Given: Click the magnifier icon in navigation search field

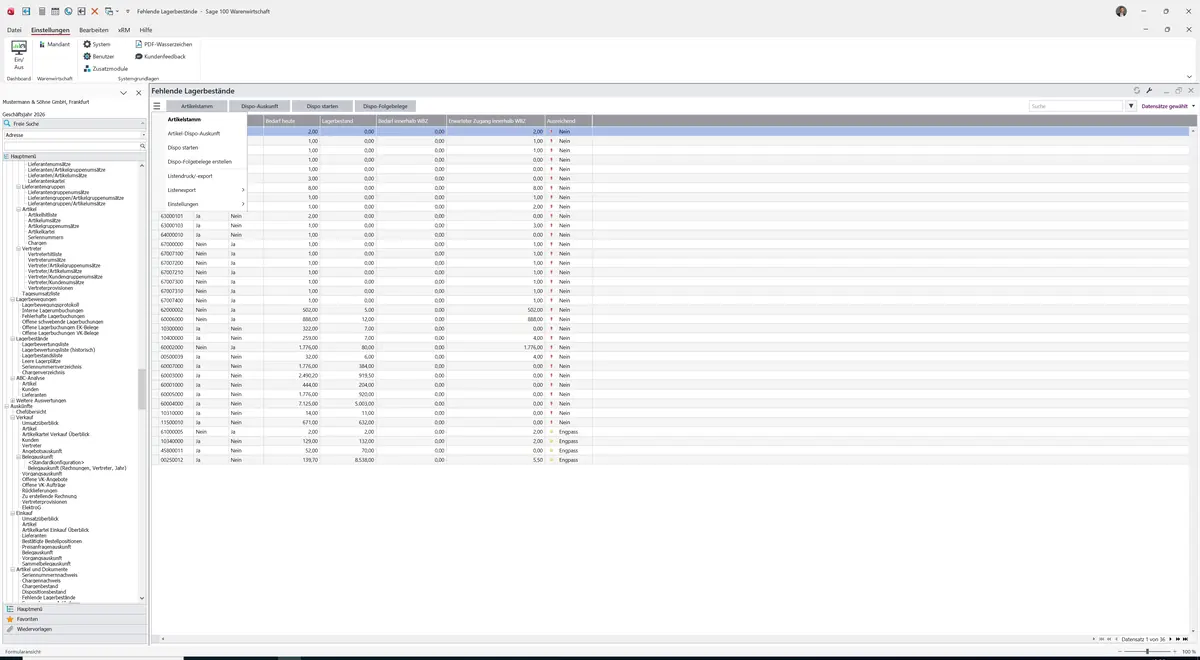Looking at the screenshot, I should [143, 146].
